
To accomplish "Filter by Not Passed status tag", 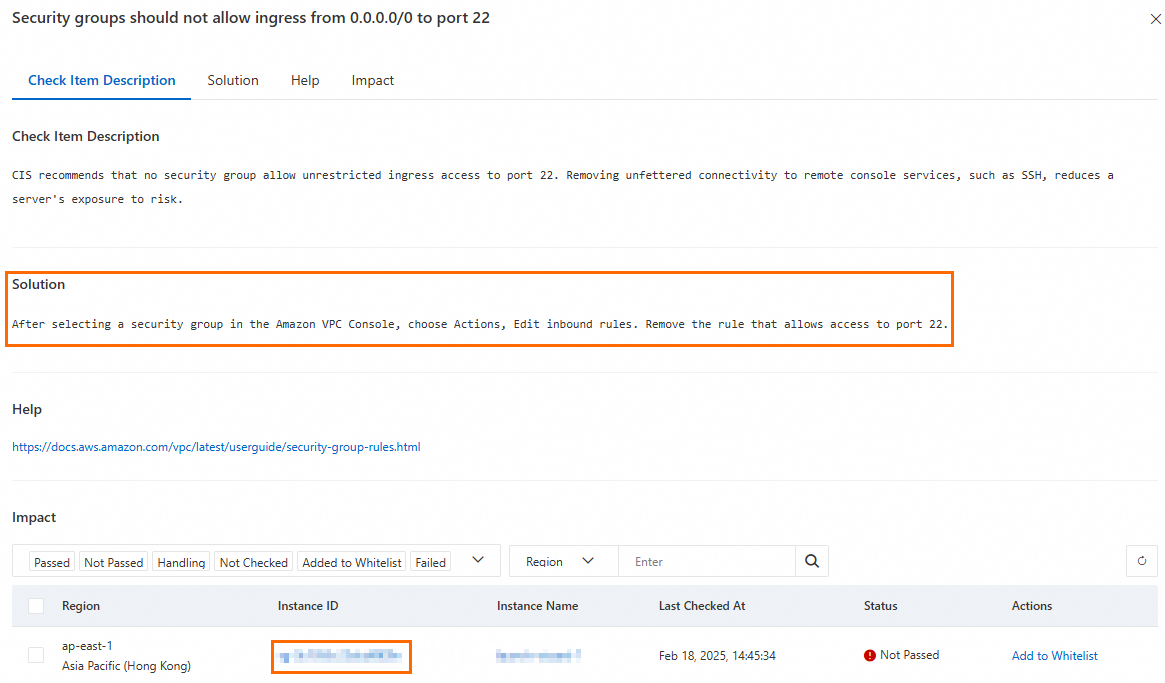I will pos(114,562).
